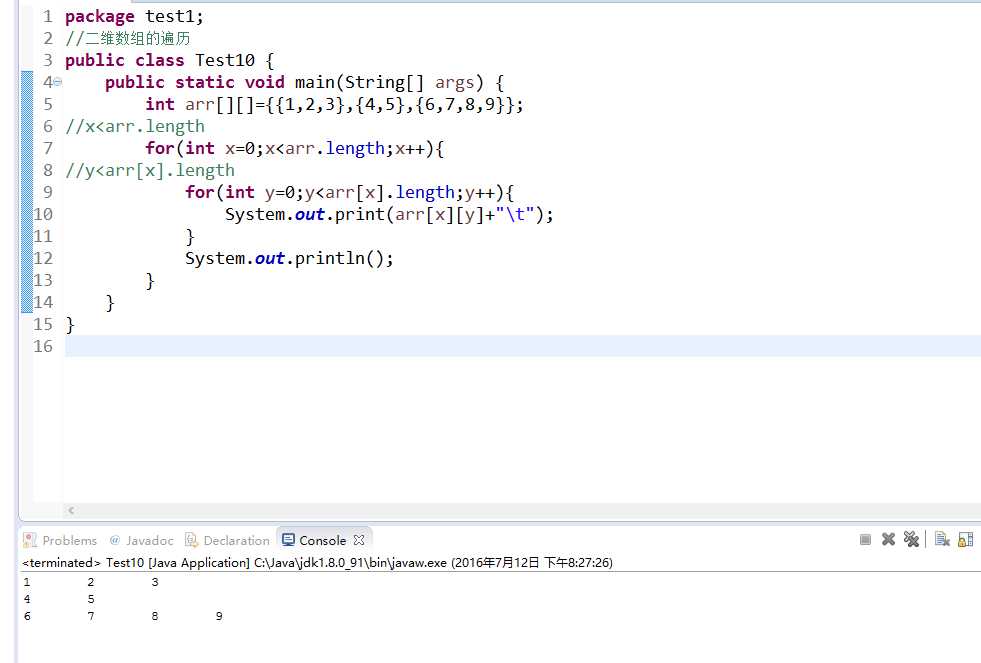
Task: Click console output value 5
Action: tap(91, 599)
